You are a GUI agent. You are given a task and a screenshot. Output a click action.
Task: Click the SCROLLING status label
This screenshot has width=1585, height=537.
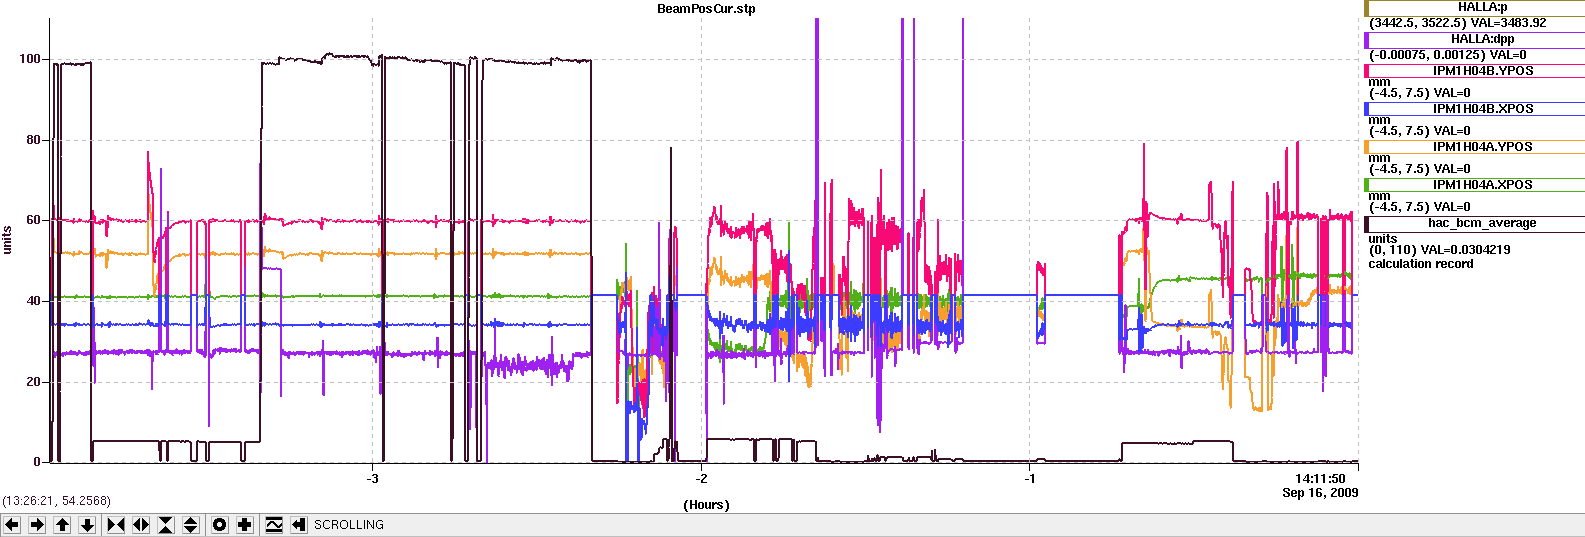point(349,524)
